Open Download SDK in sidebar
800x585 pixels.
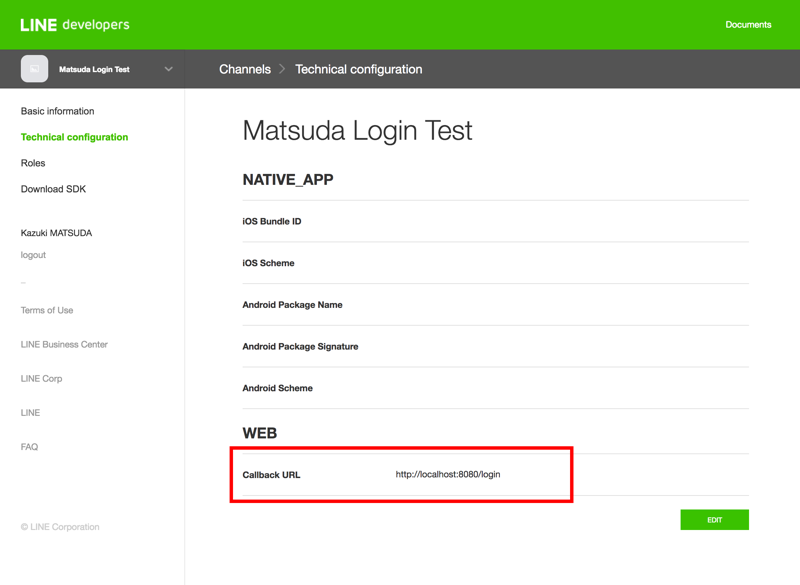click(54, 189)
